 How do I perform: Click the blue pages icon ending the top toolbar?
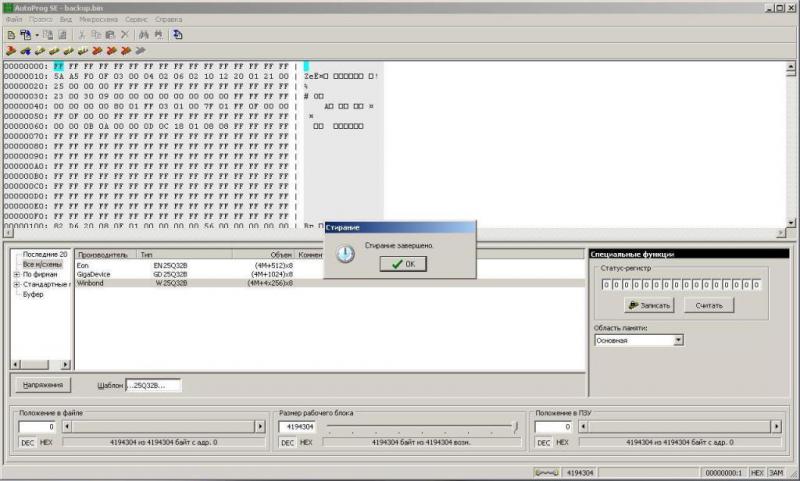tap(178, 35)
